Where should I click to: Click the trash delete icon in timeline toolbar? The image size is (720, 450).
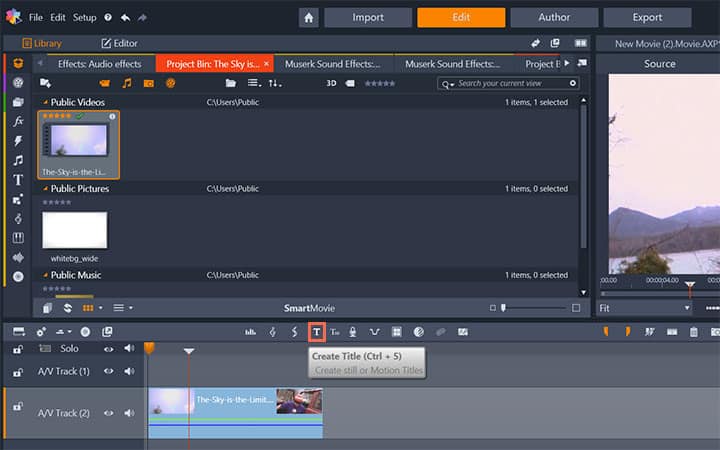coord(693,331)
